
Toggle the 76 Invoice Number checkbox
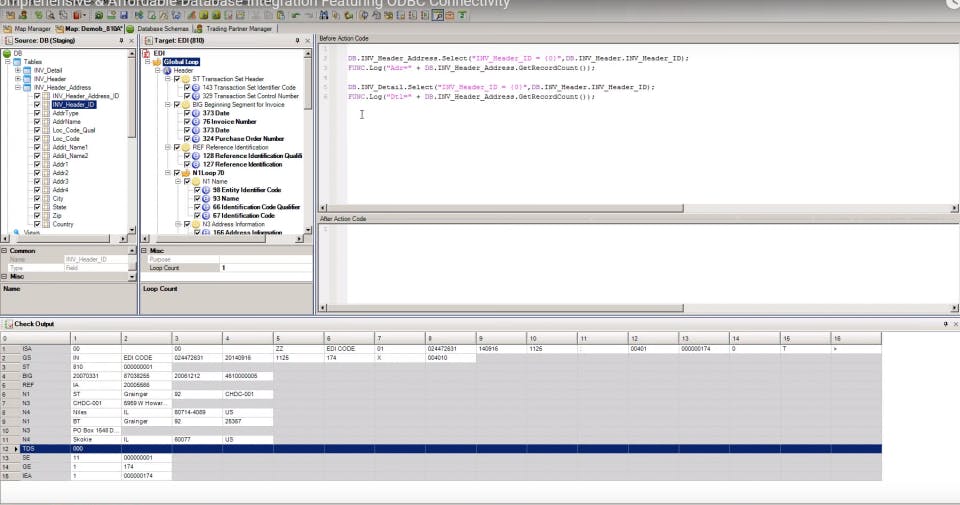click(187, 121)
